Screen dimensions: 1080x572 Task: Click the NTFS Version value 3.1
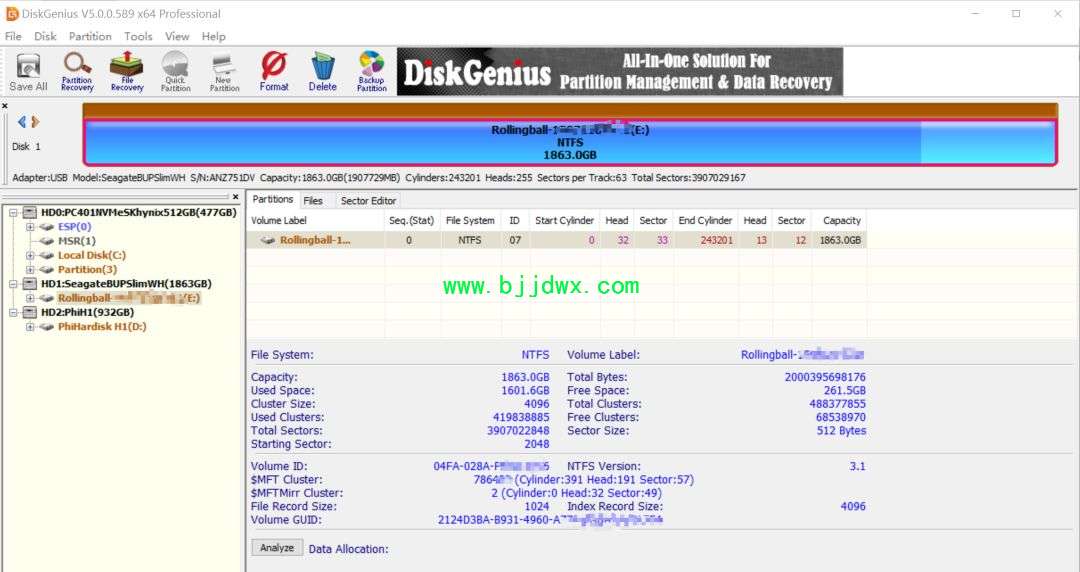[858, 467]
